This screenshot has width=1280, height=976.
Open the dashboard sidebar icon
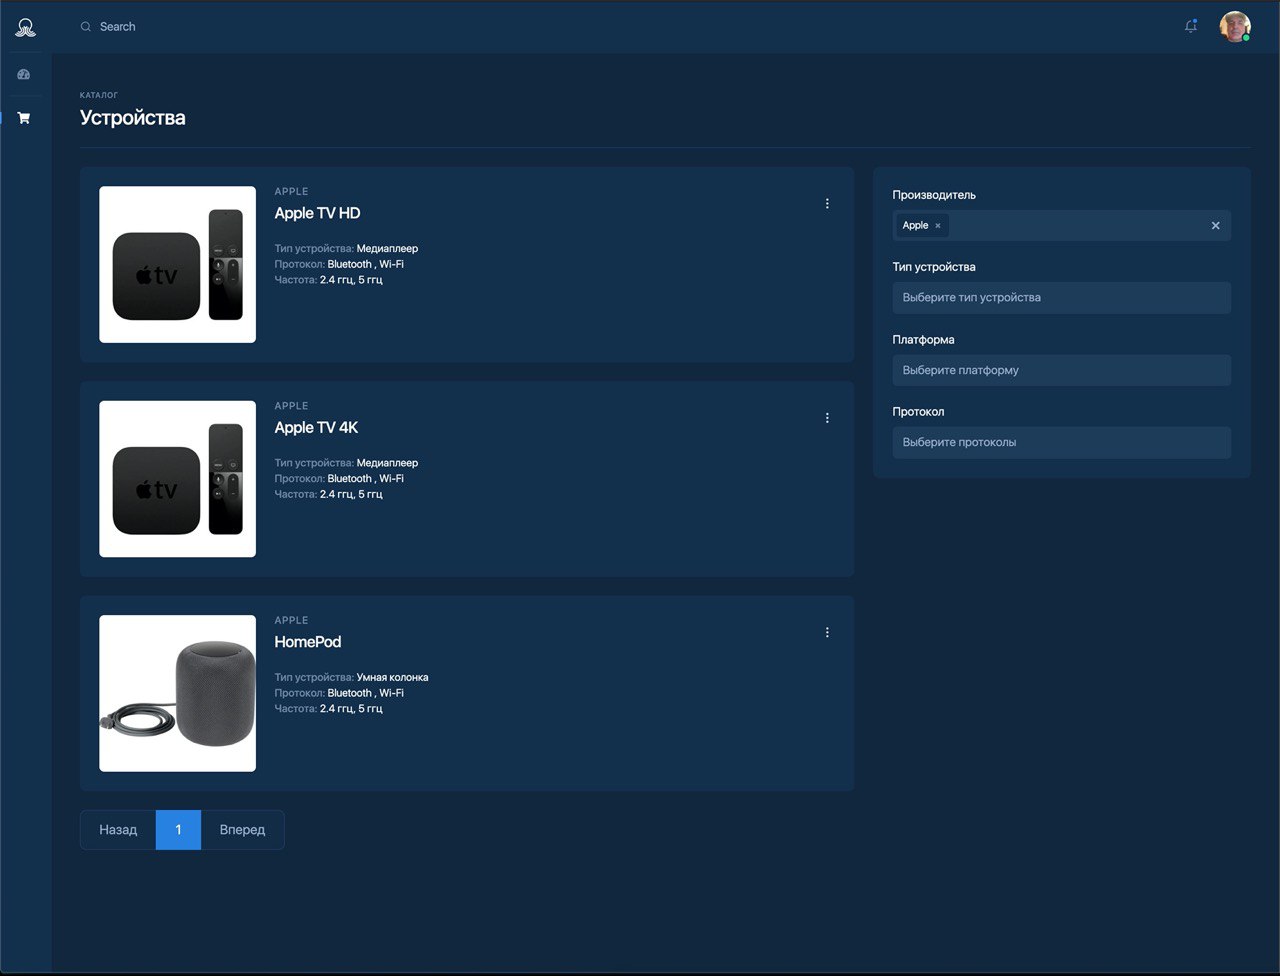(24, 74)
